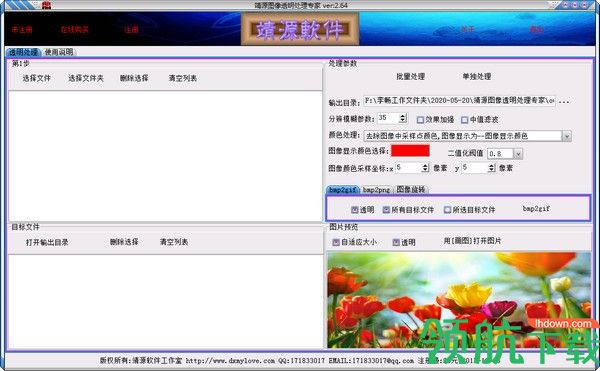Switch to the 透明处理 tab
The image size is (600, 371).
tap(23, 52)
